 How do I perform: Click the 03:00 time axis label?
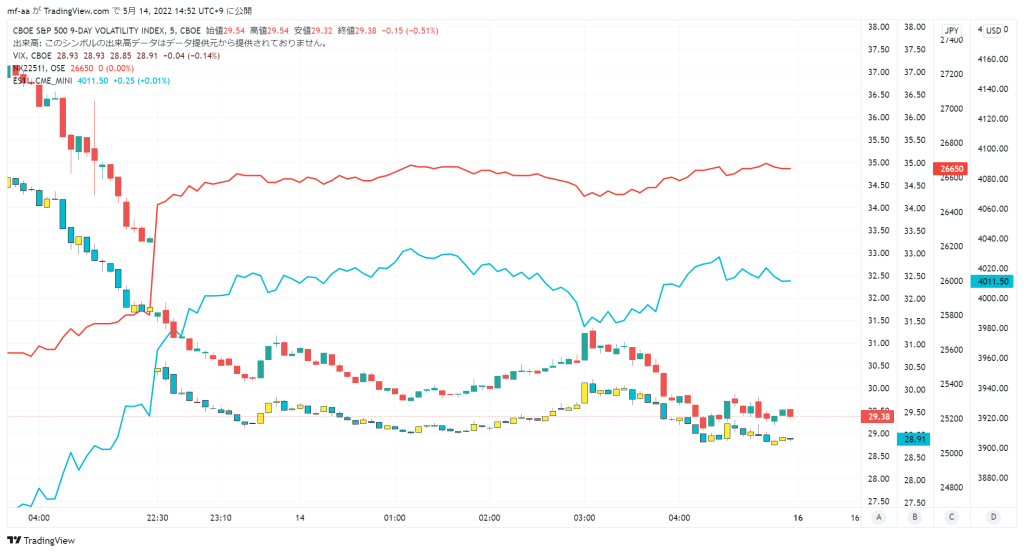[x=584, y=518]
